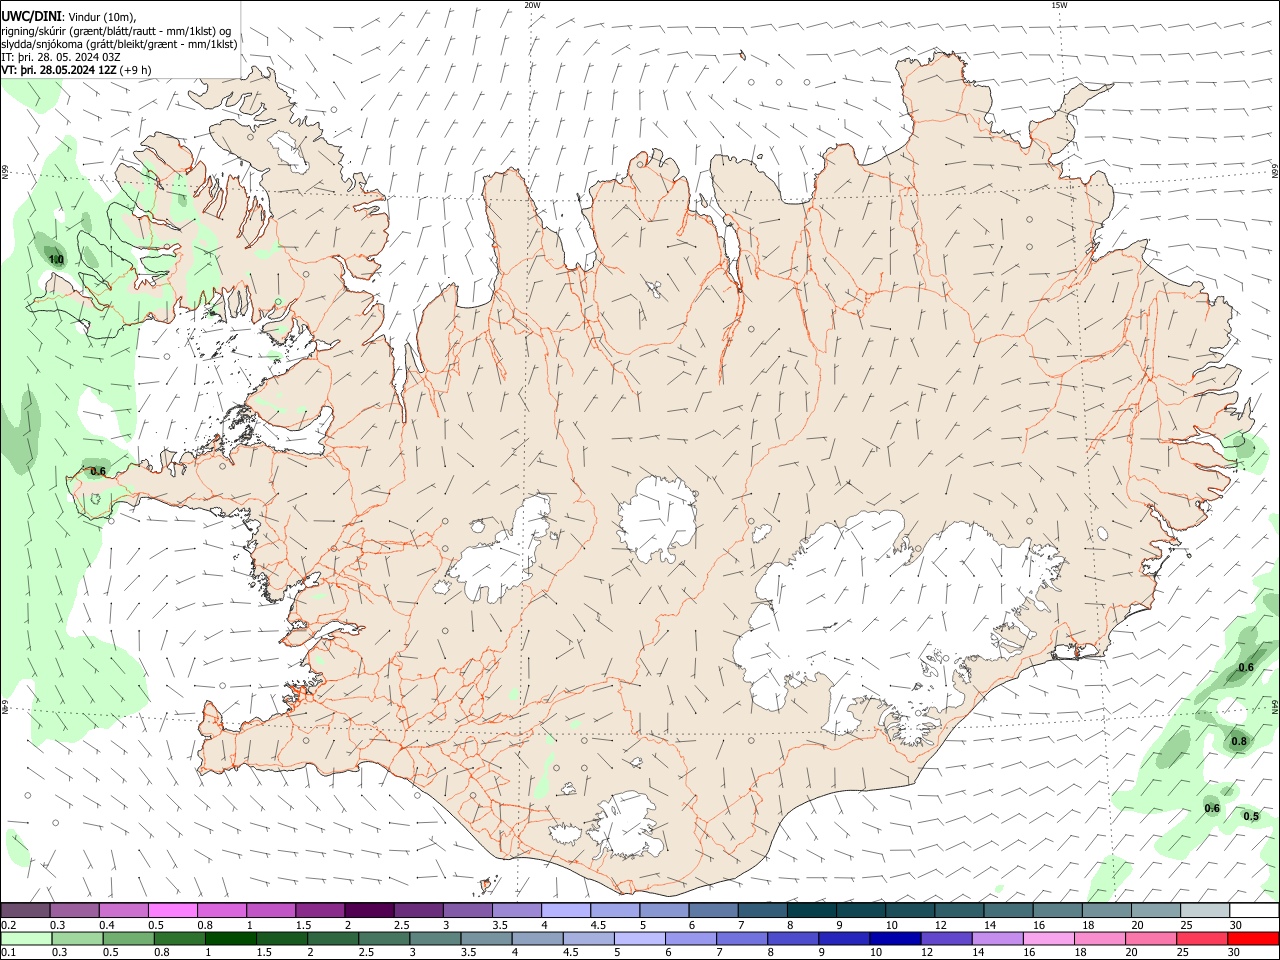Pick the pure red lower-row swatch at 30

(x=1254, y=939)
